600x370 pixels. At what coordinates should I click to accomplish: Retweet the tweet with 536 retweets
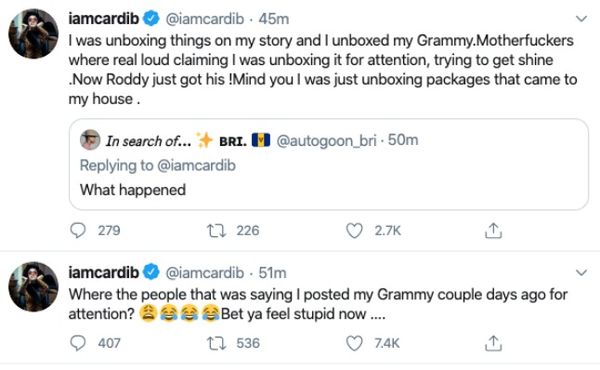coord(217,343)
